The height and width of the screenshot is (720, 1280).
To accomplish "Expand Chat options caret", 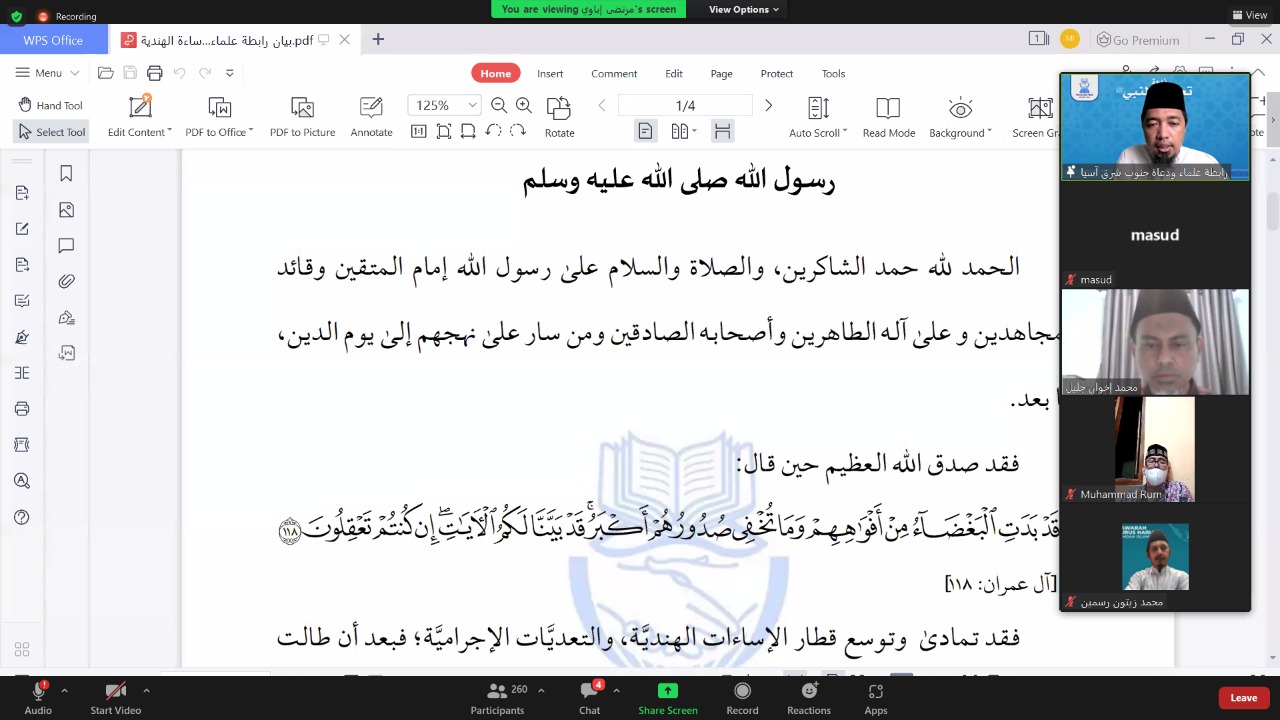I will pyautogui.click(x=616, y=690).
